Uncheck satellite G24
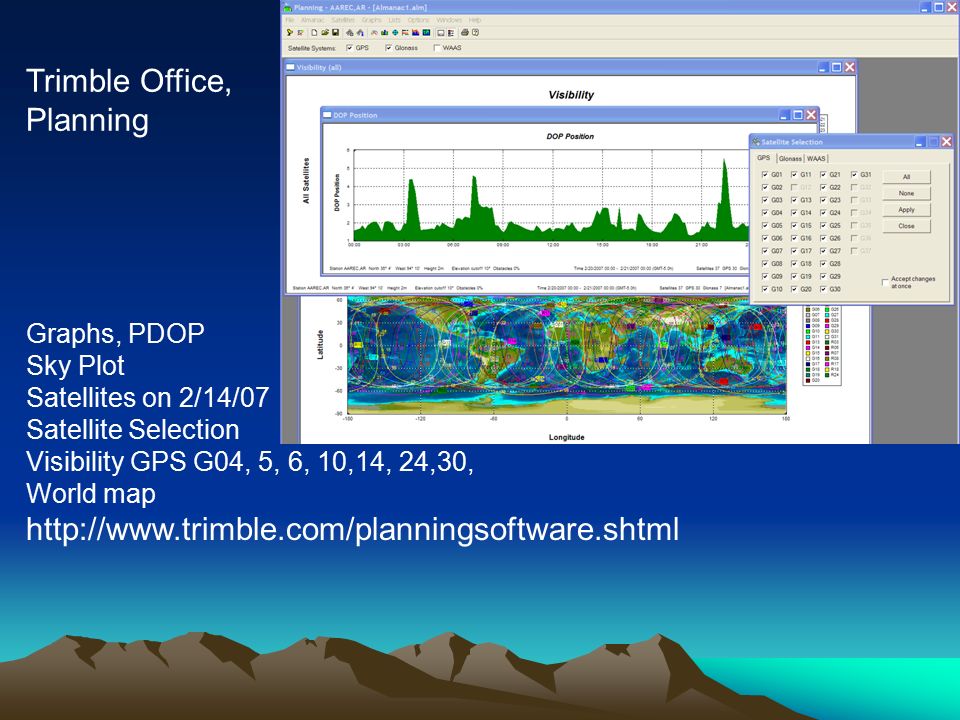960x720 pixels. coord(823,212)
